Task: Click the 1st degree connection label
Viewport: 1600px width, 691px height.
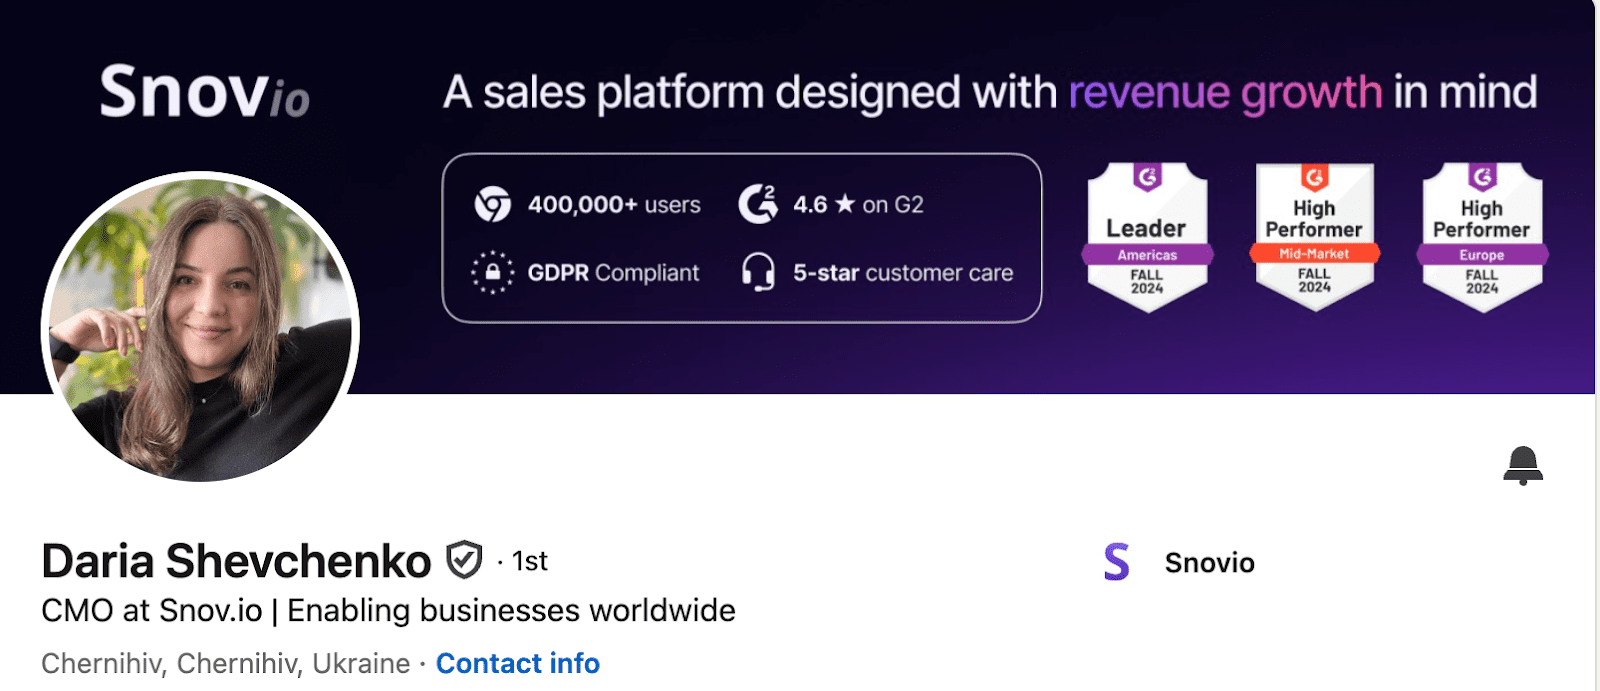Action: point(529,562)
